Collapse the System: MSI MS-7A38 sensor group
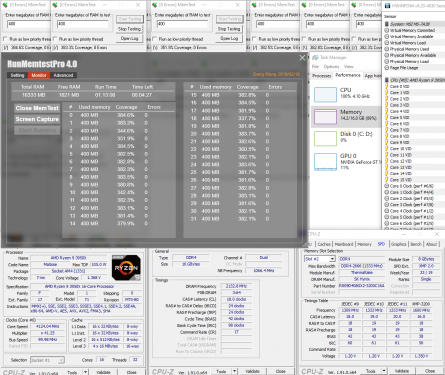 point(387,24)
